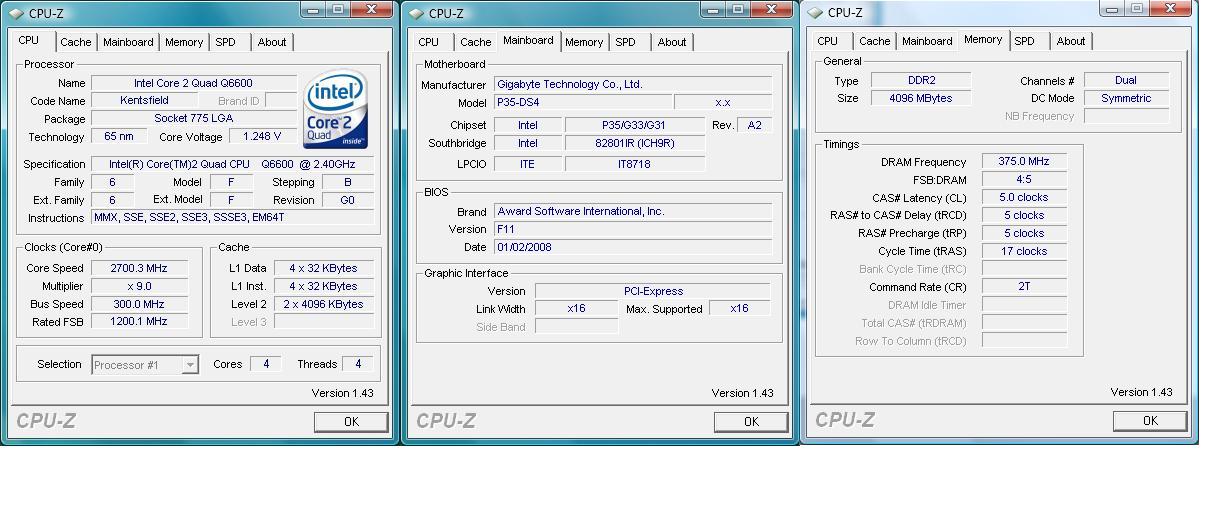Select the Memory tab in the middle CPU-Z window
This screenshot has width=1223, height=525.
pyautogui.click(x=584, y=42)
